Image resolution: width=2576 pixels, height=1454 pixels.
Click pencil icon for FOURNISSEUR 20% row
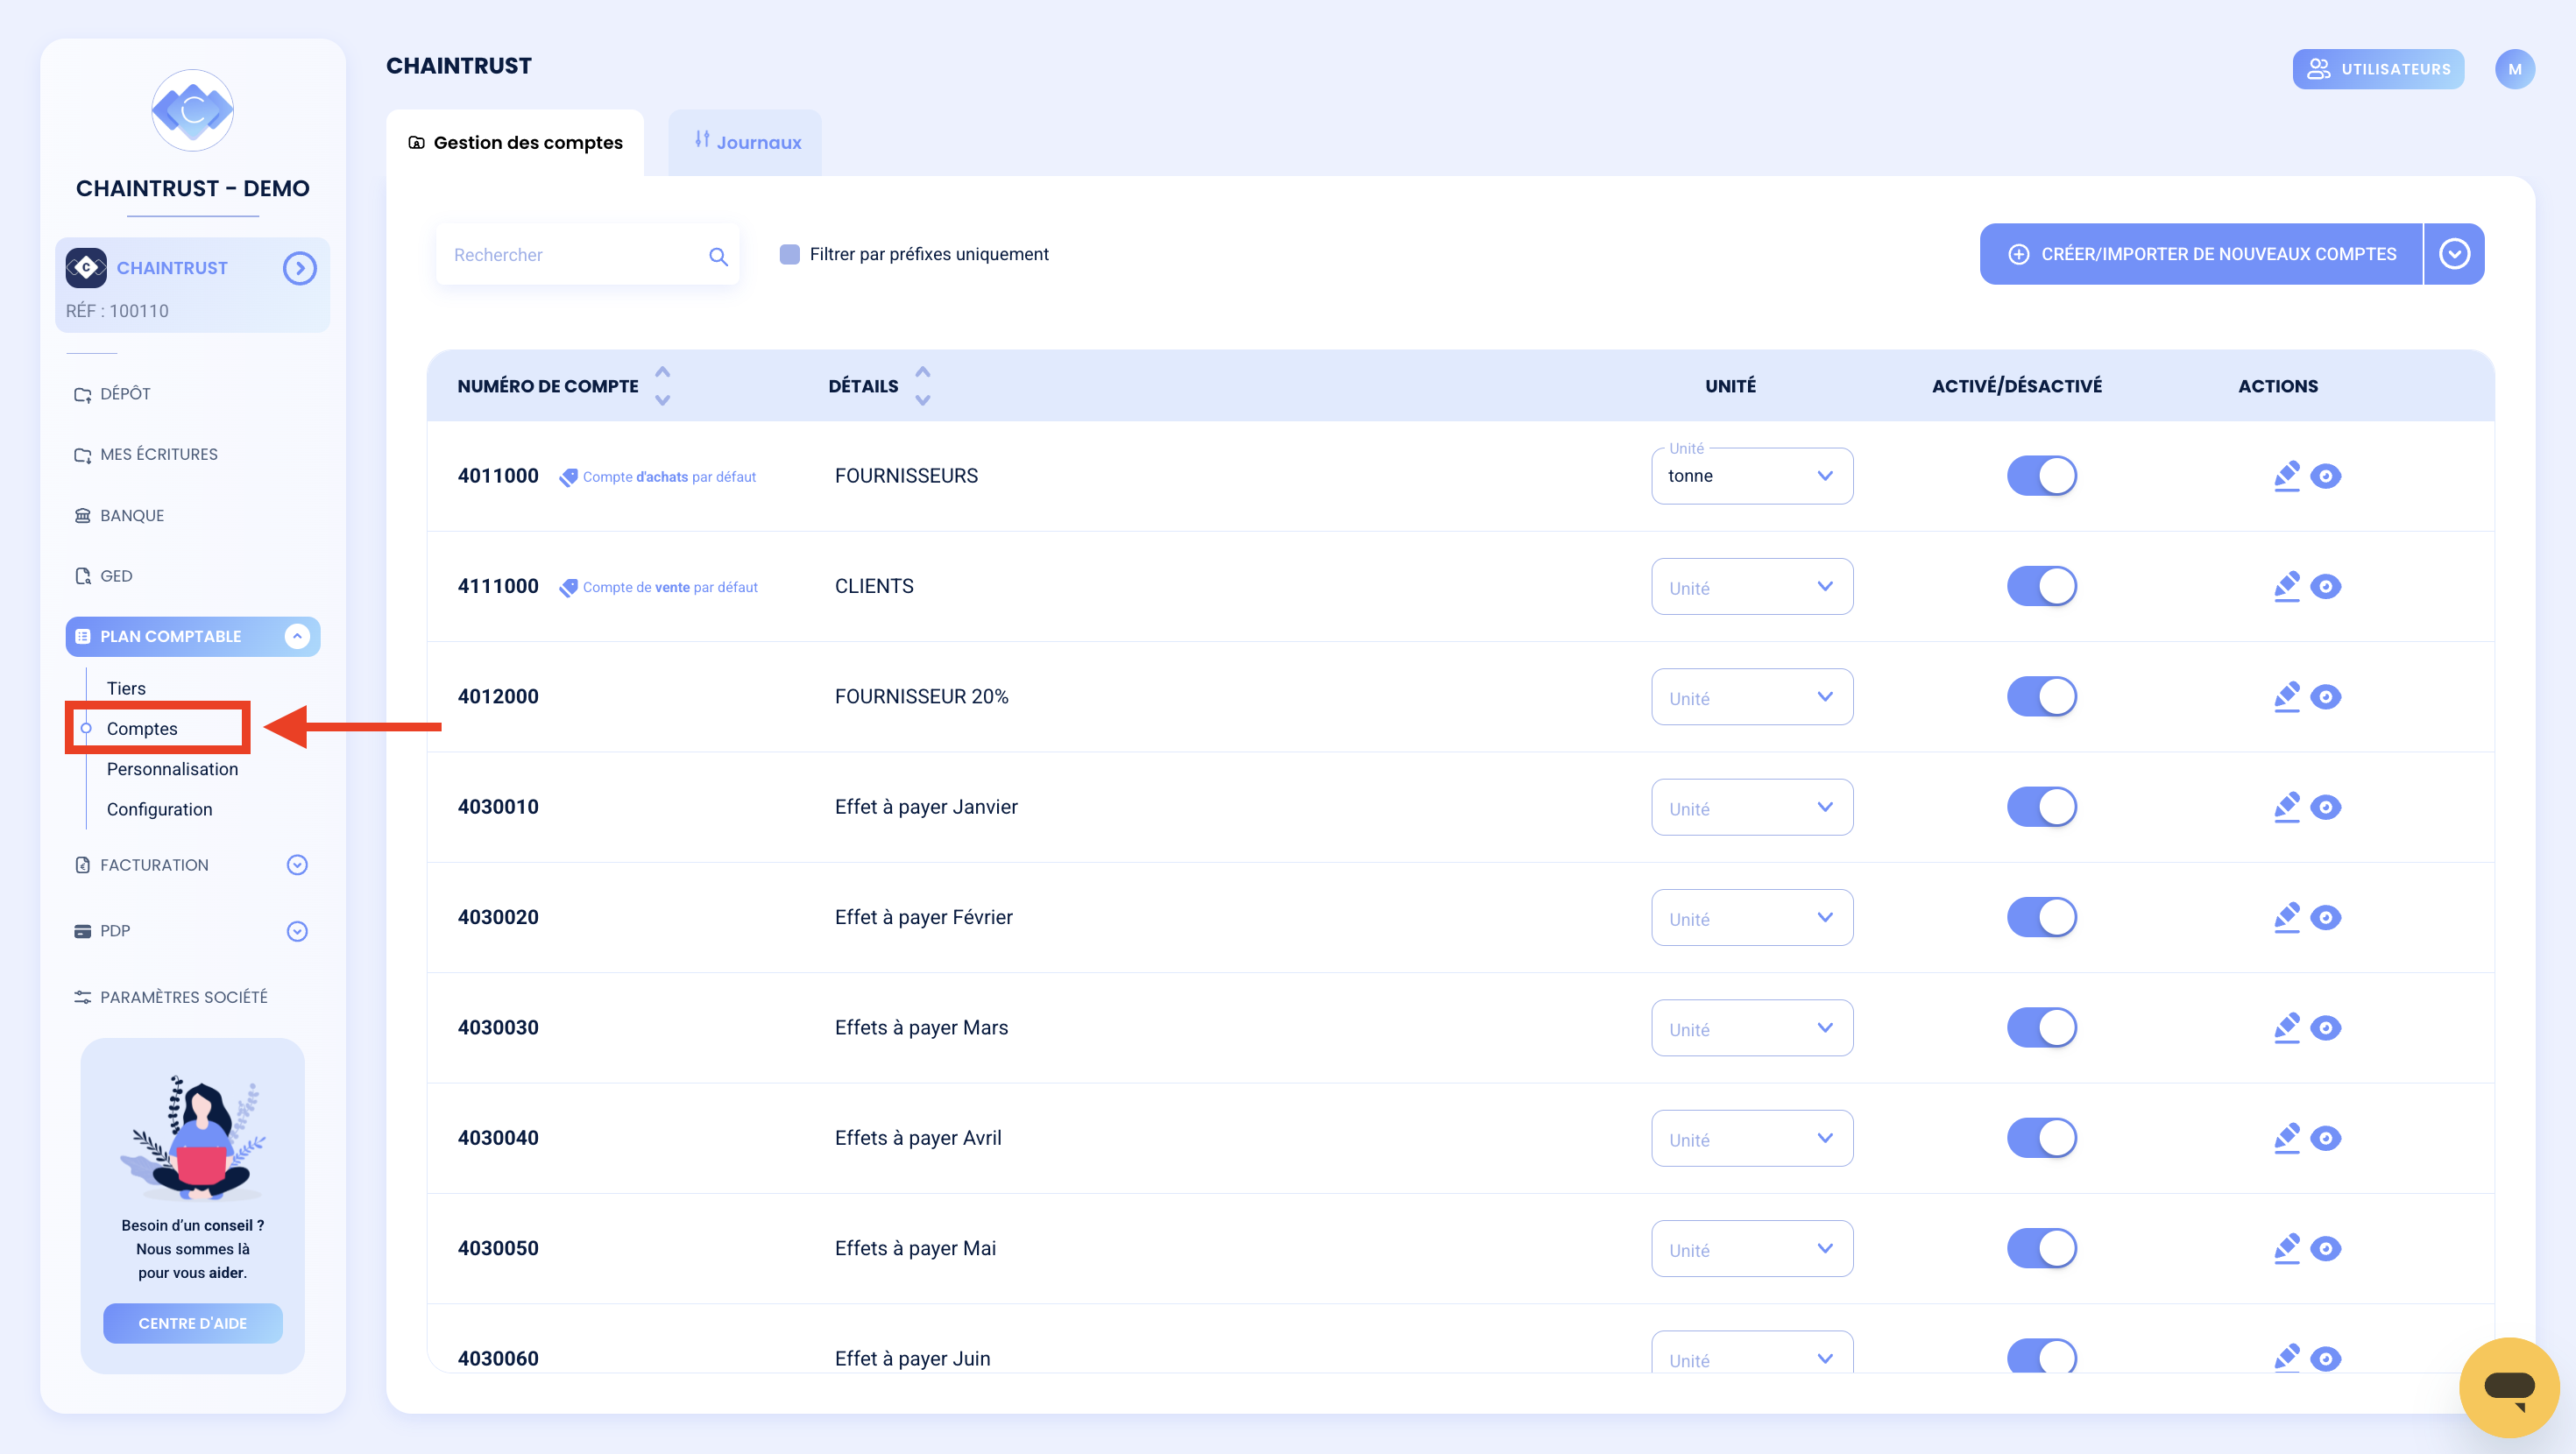pyautogui.click(x=2287, y=696)
